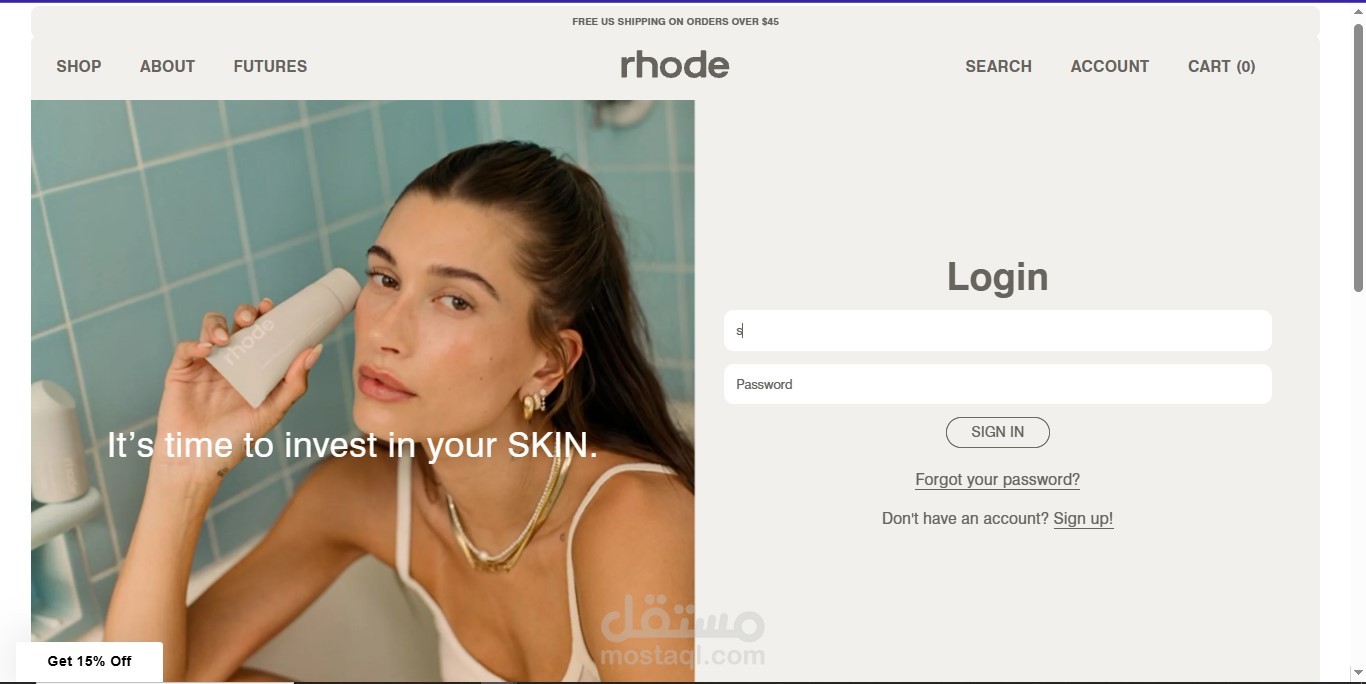Image resolution: width=1366 pixels, height=684 pixels.
Task: Click the "invest in your SKIN" headline
Action: tap(352, 445)
